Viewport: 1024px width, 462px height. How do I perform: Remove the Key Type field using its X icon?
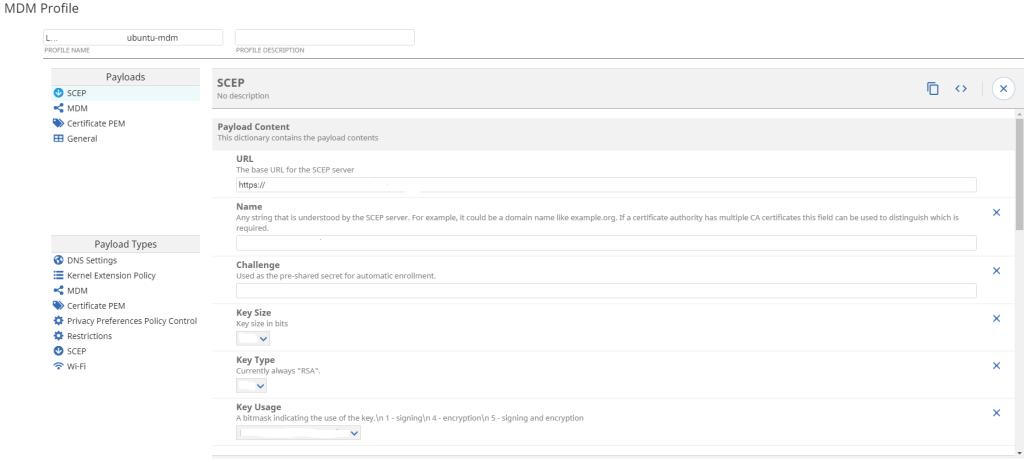996,365
